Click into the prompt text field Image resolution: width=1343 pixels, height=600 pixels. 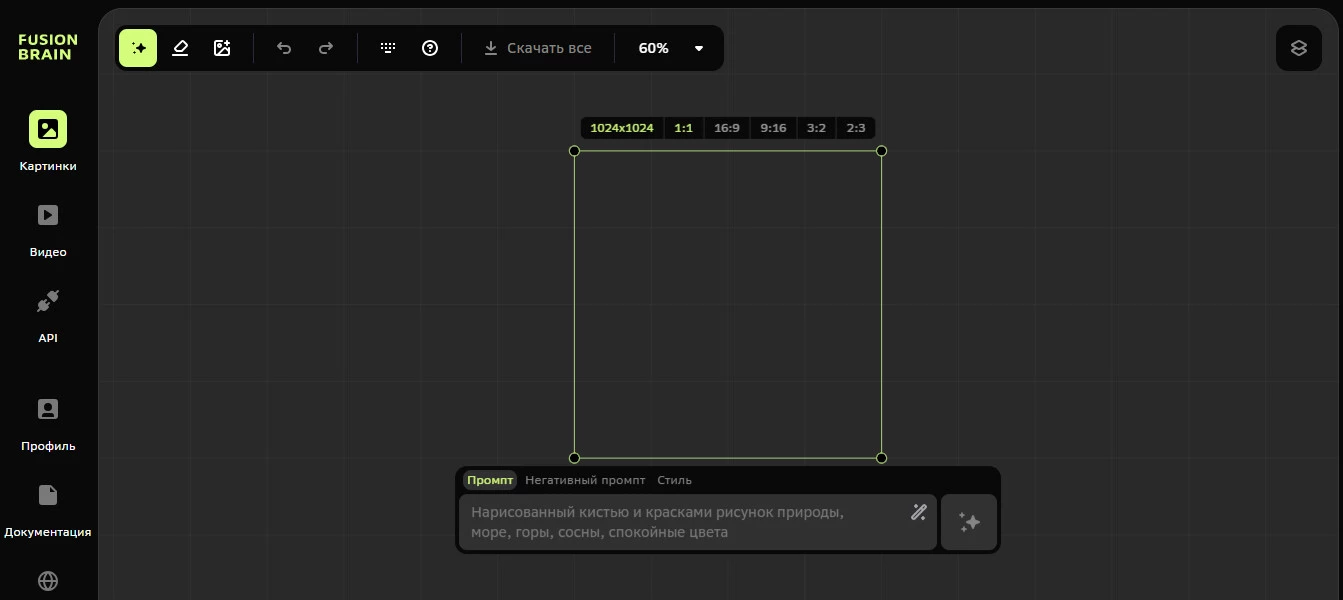point(698,522)
